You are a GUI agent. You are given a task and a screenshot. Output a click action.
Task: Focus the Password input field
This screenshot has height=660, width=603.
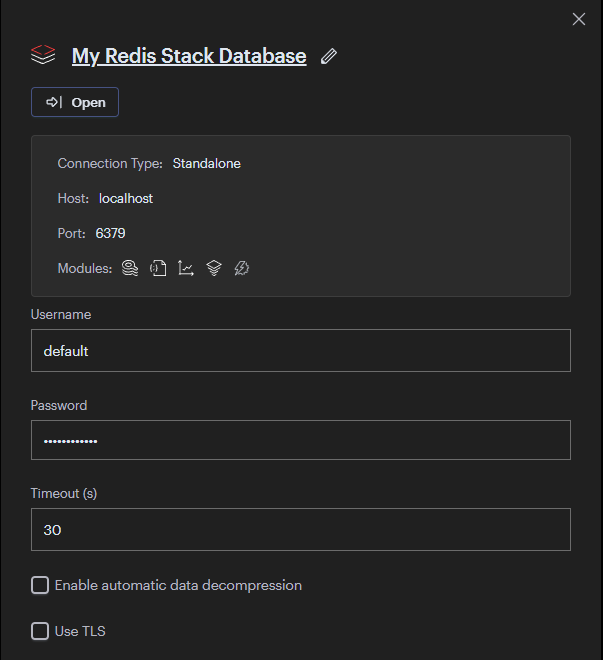click(x=301, y=440)
